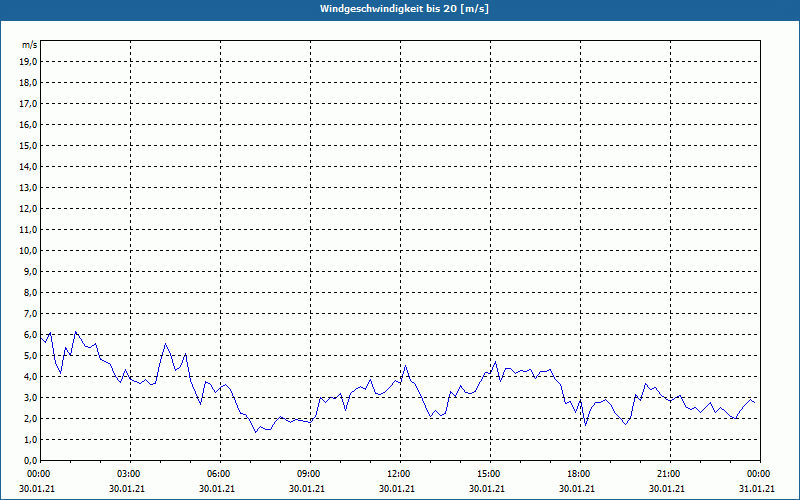
Task: Click the "3,0" y-axis value
Action: (30, 397)
